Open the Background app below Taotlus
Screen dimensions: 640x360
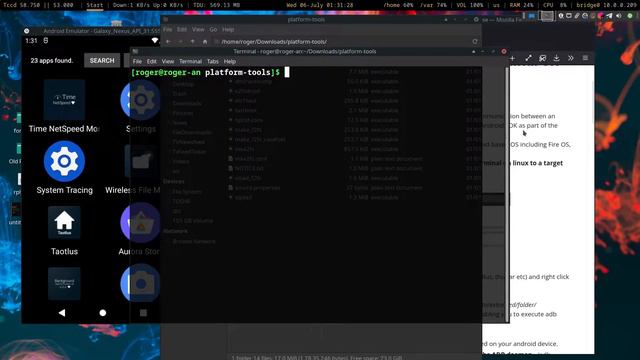click(64, 283)
